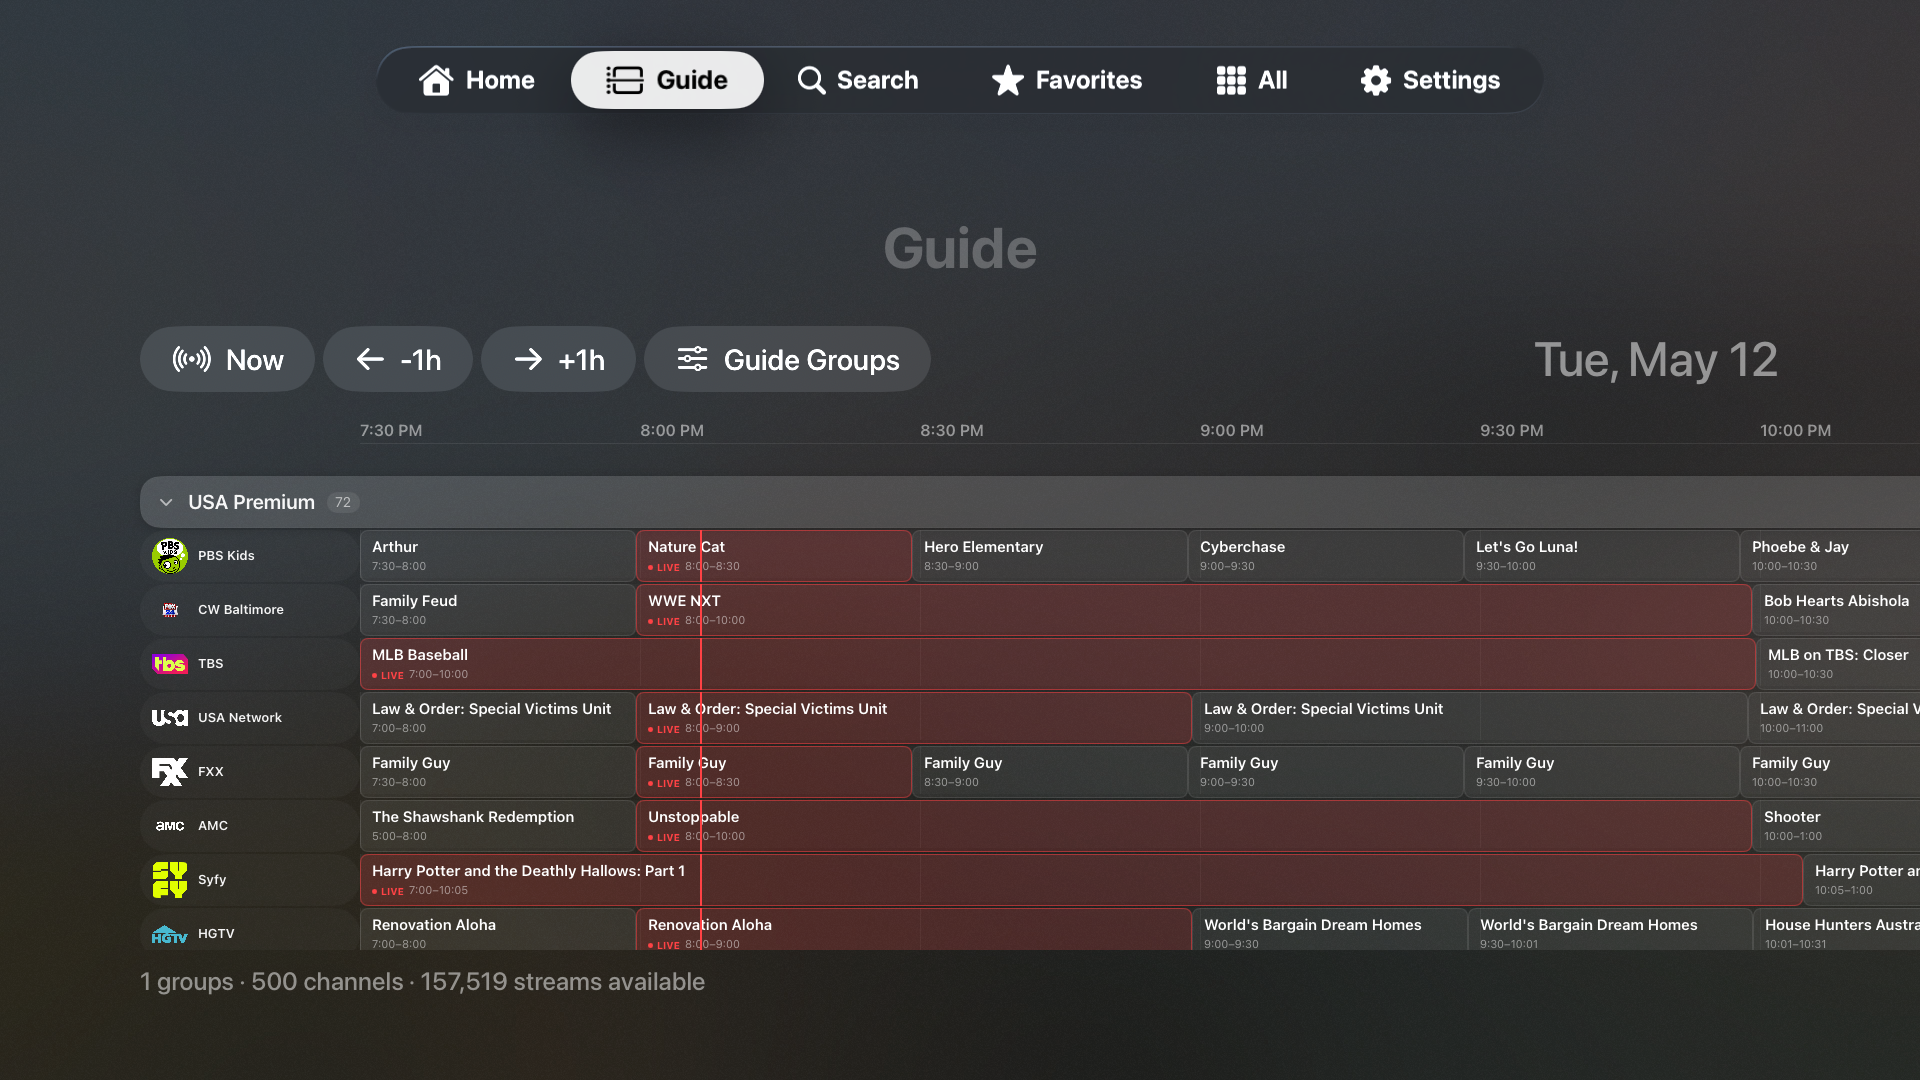Image resolution: width=1920 pixels, height=1080 pixels.
Task: Open live Family Guy 8:00–8:30
Action: [x=773, y=772]
